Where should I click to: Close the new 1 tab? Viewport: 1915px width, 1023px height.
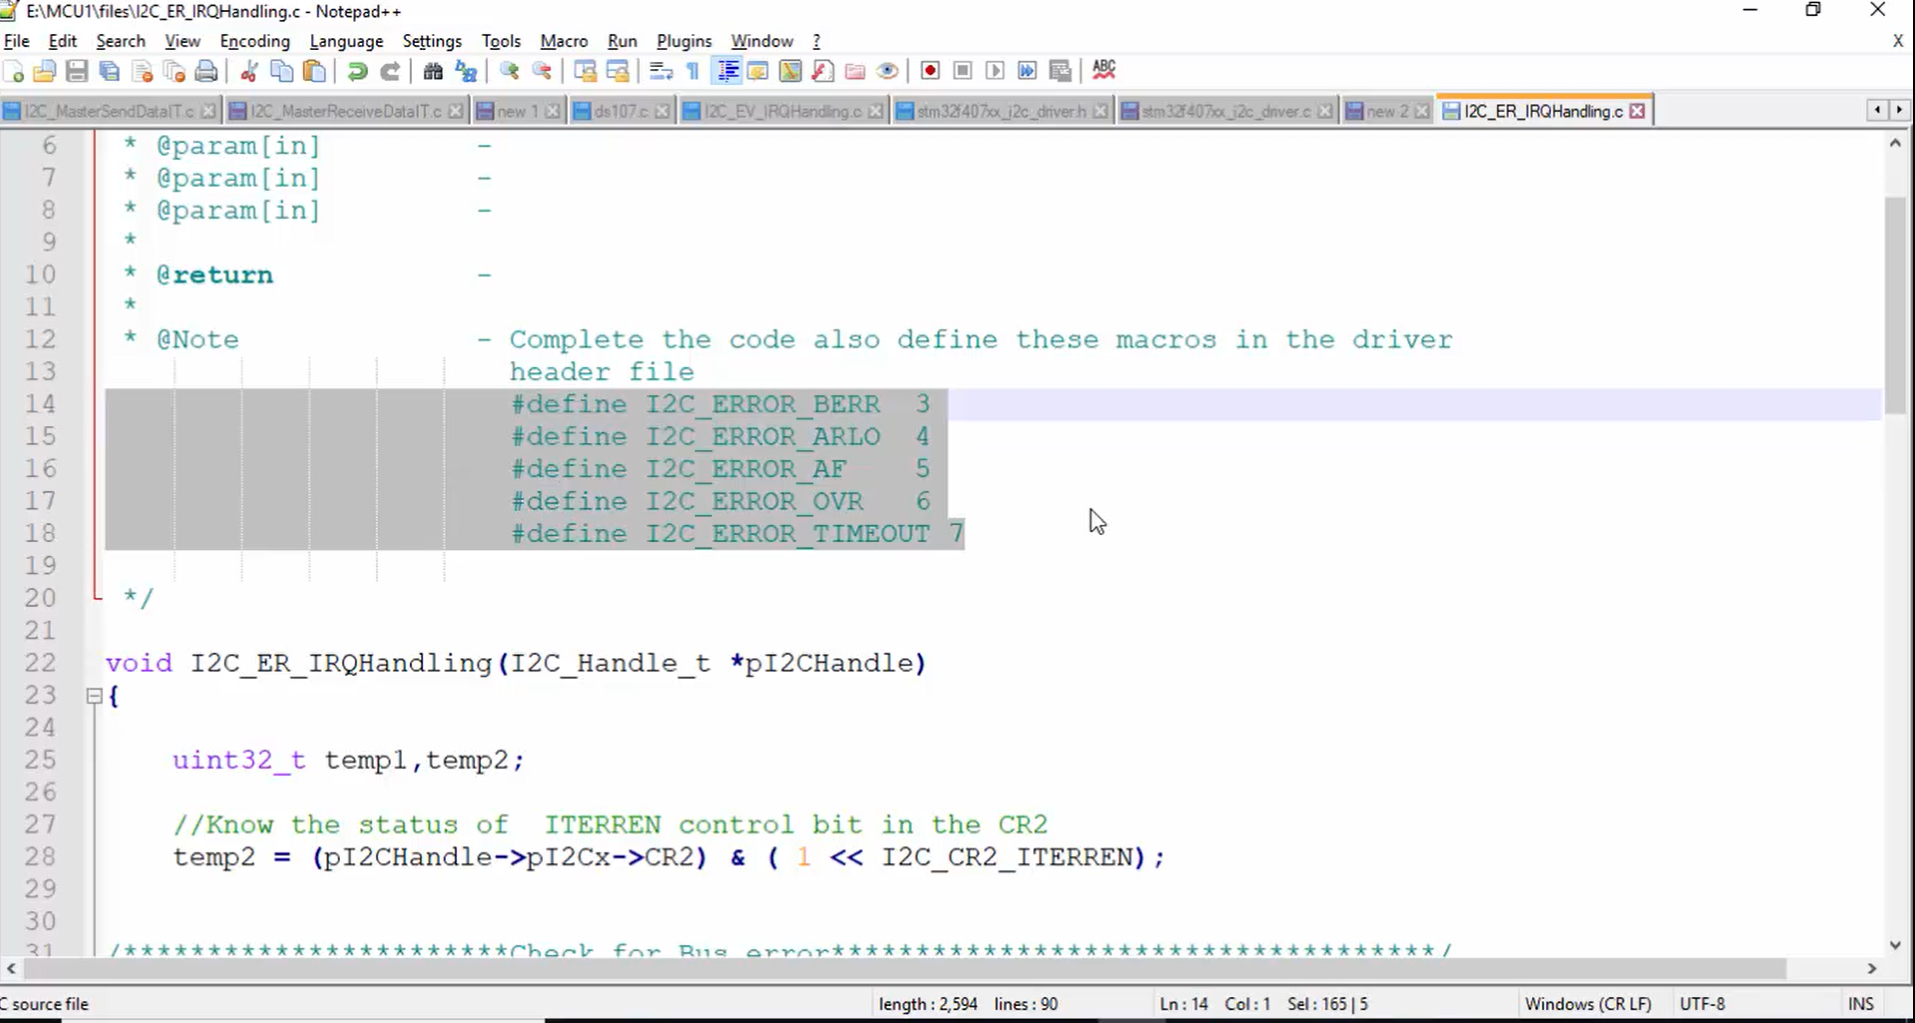(x=552, y=111)
